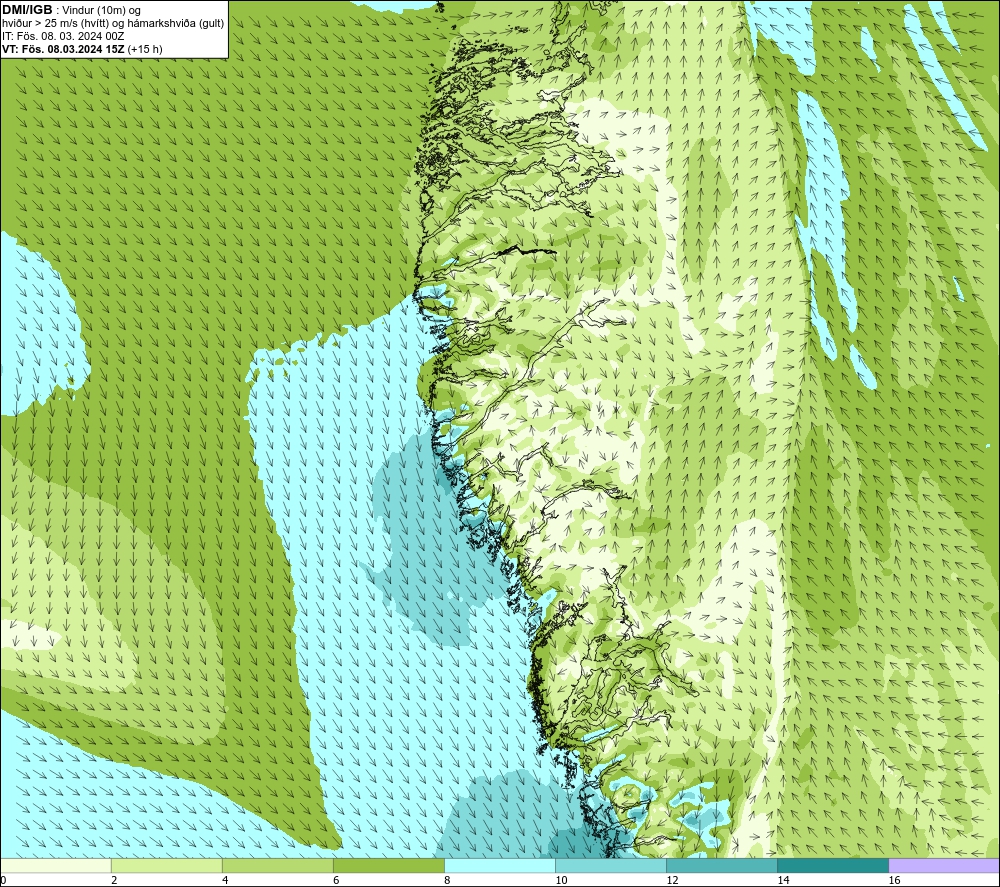
Task: Click the "Vindur (10m) og" label
Action: (x=101, y=11)
